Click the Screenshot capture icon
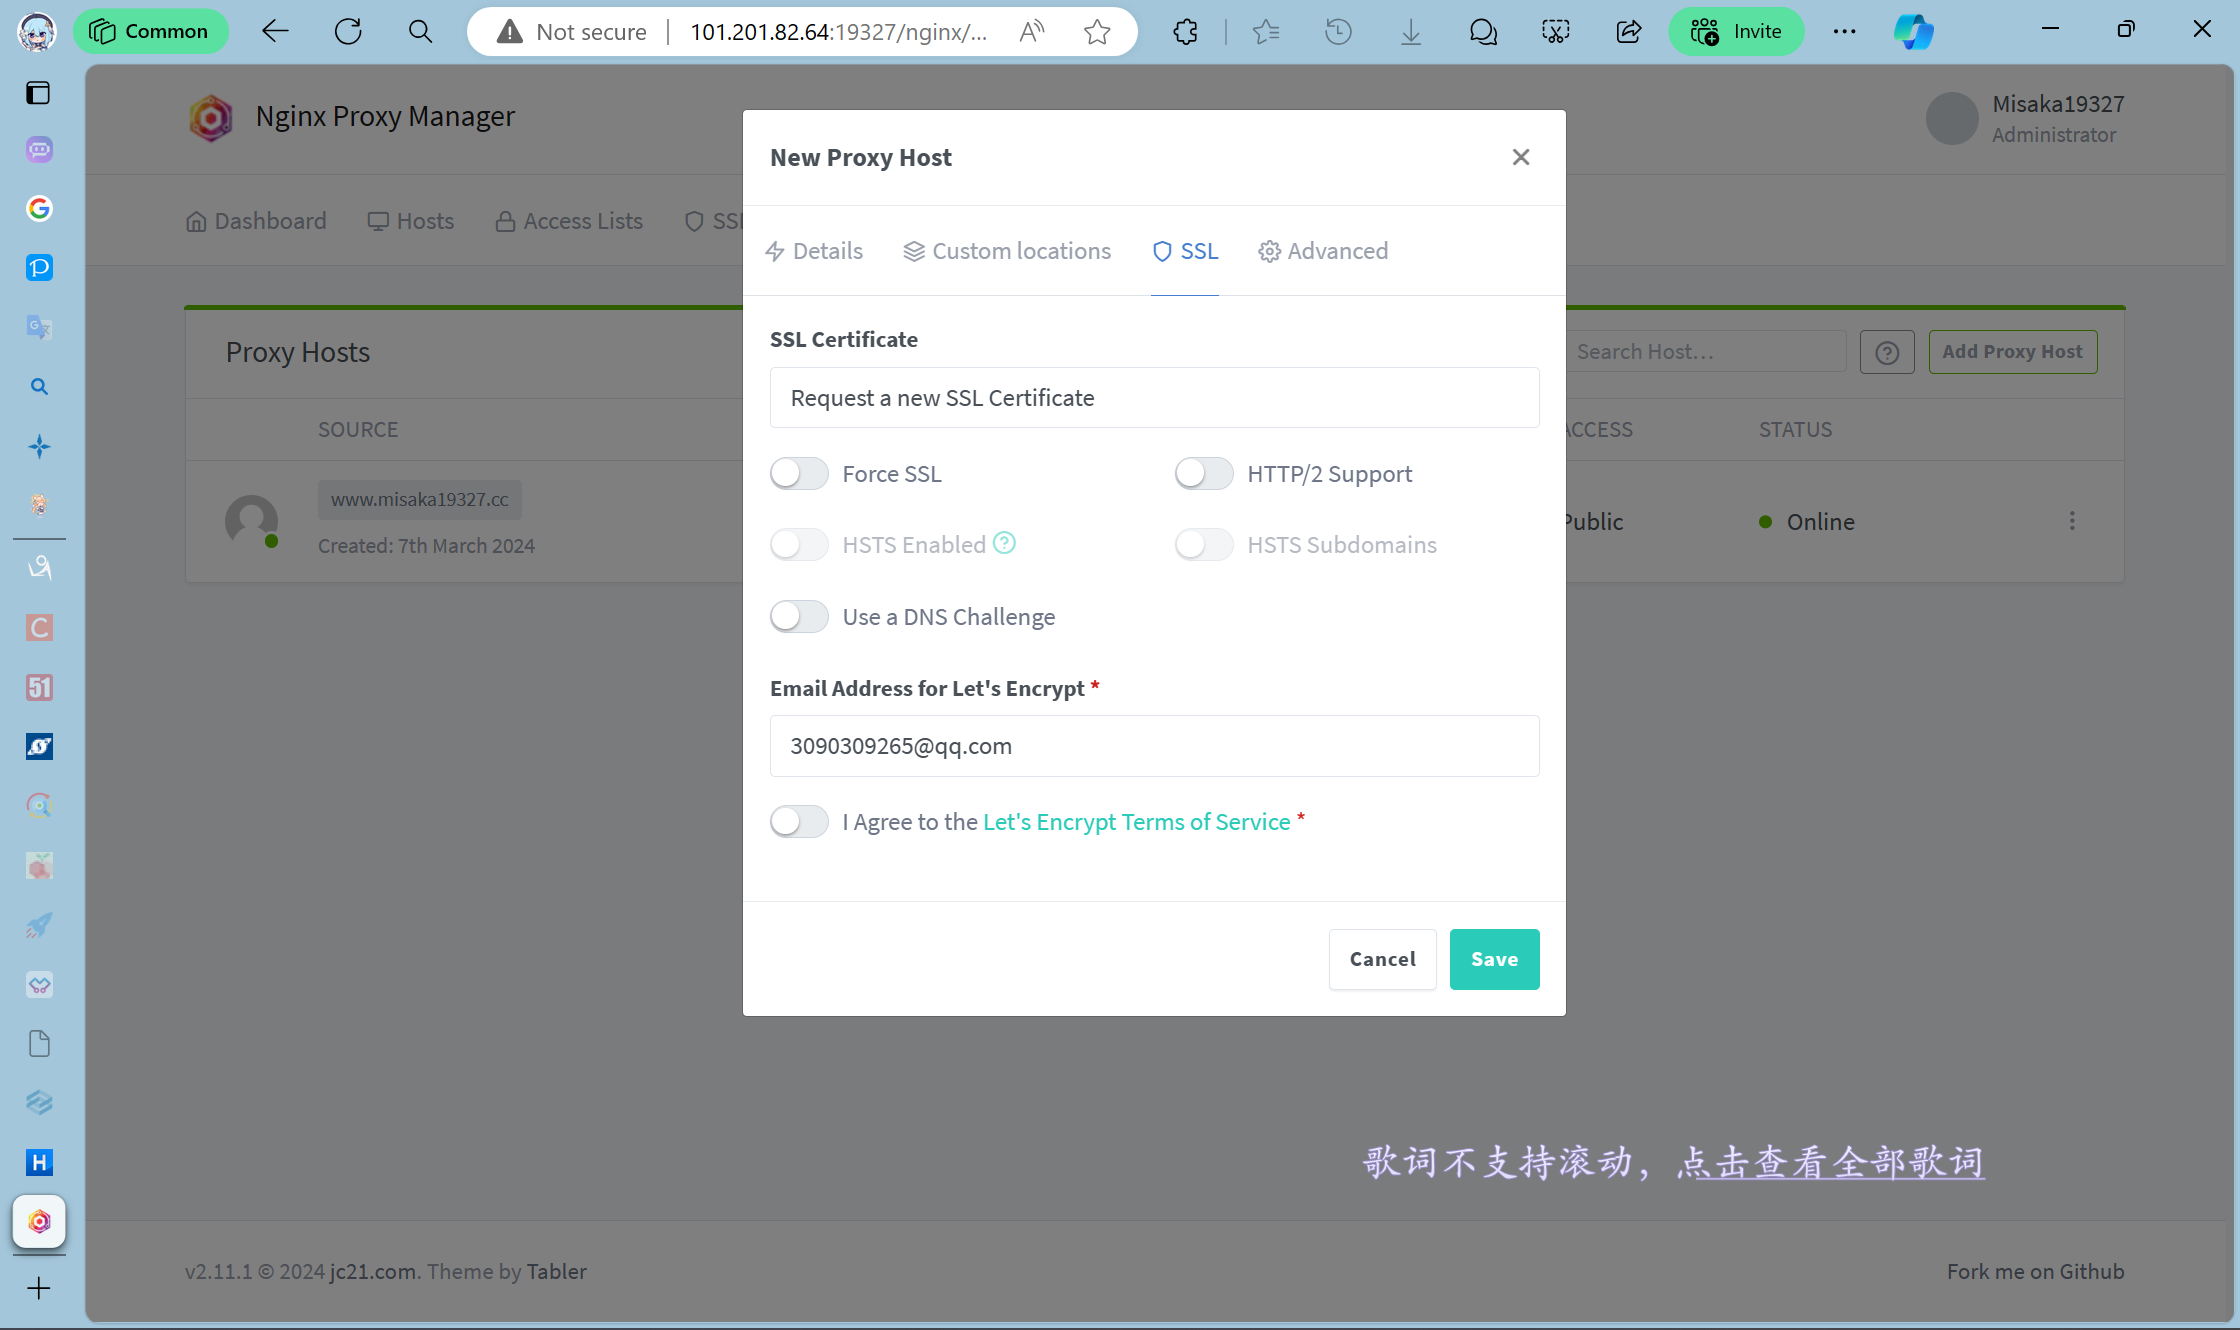The width and height of the screenshot is (2240, 1330). coord(1556,32)
